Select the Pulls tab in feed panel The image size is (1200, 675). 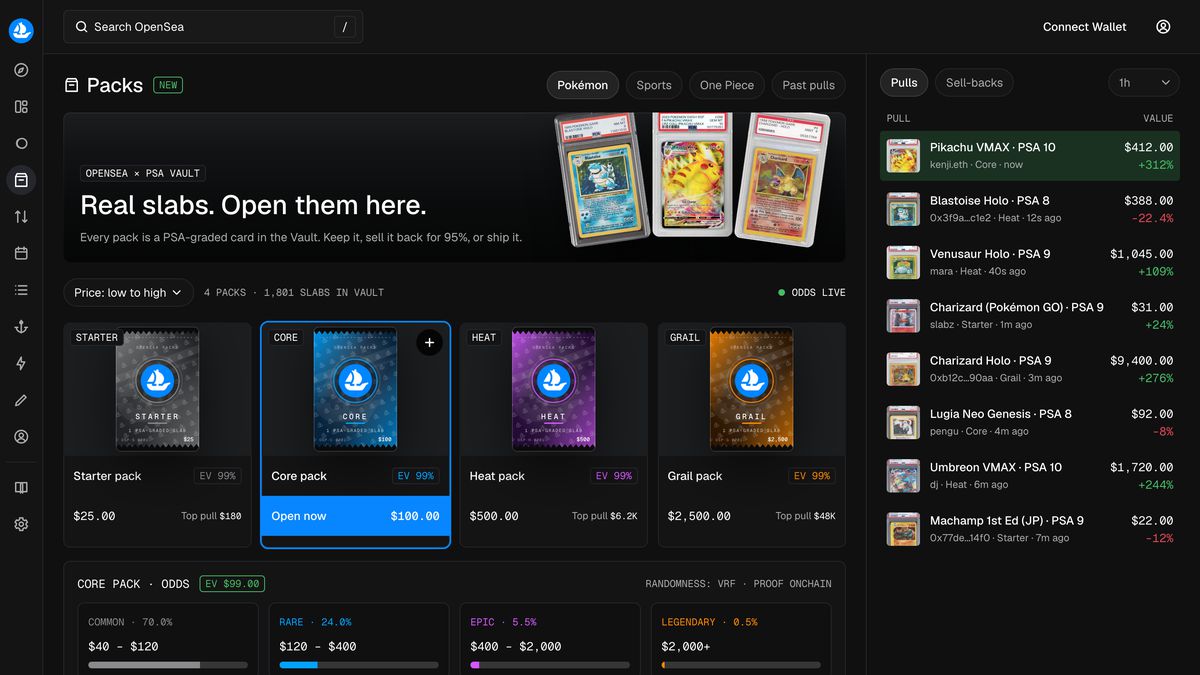904,83
